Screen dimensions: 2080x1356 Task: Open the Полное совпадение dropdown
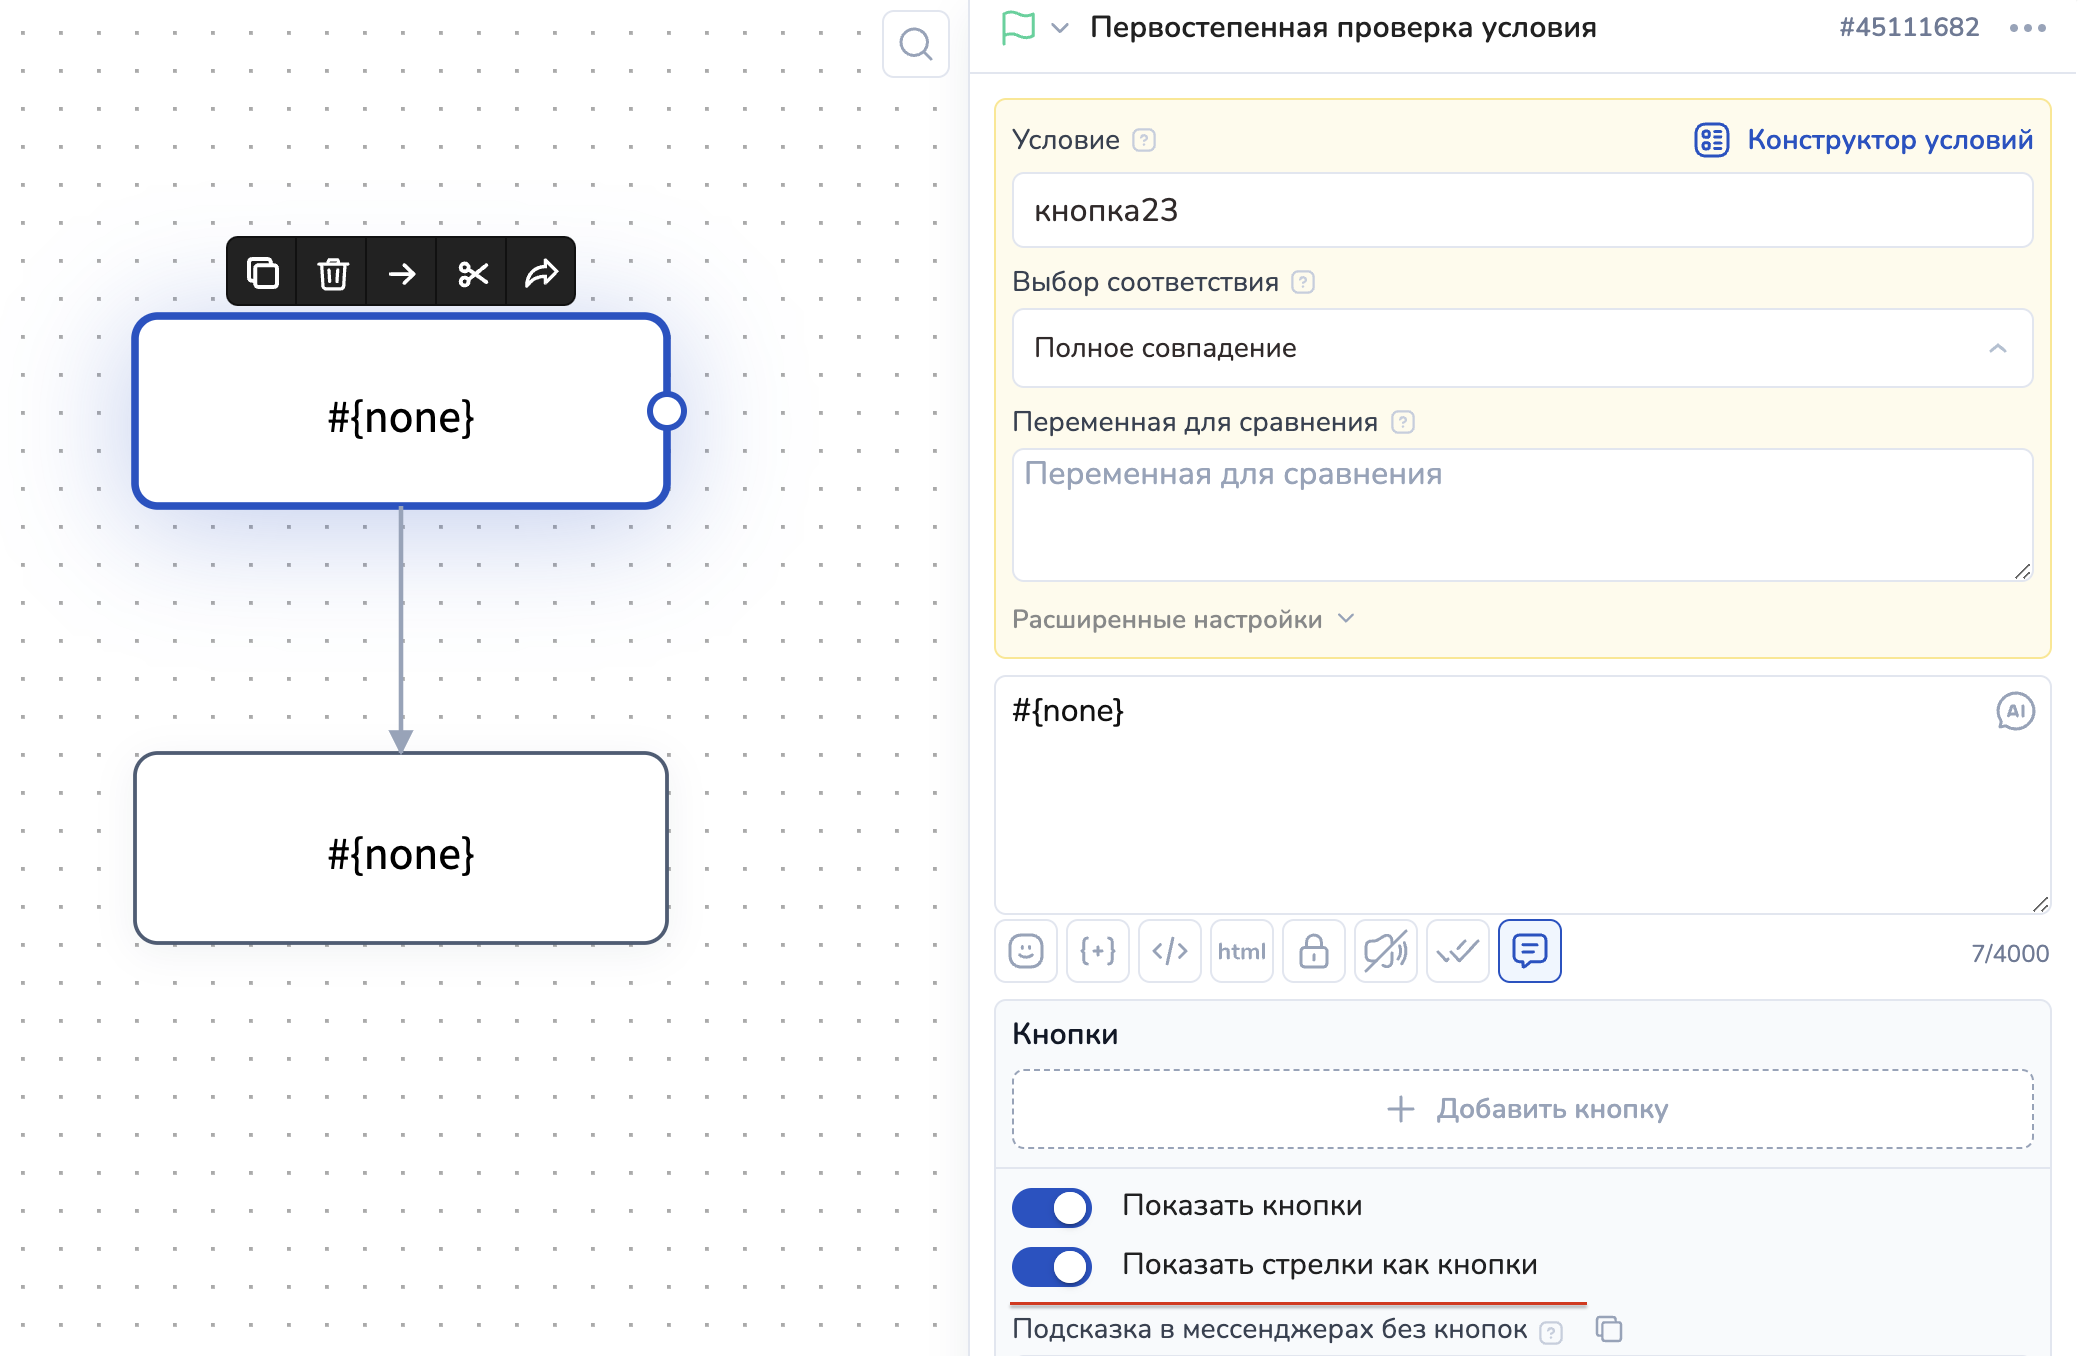1521,348
